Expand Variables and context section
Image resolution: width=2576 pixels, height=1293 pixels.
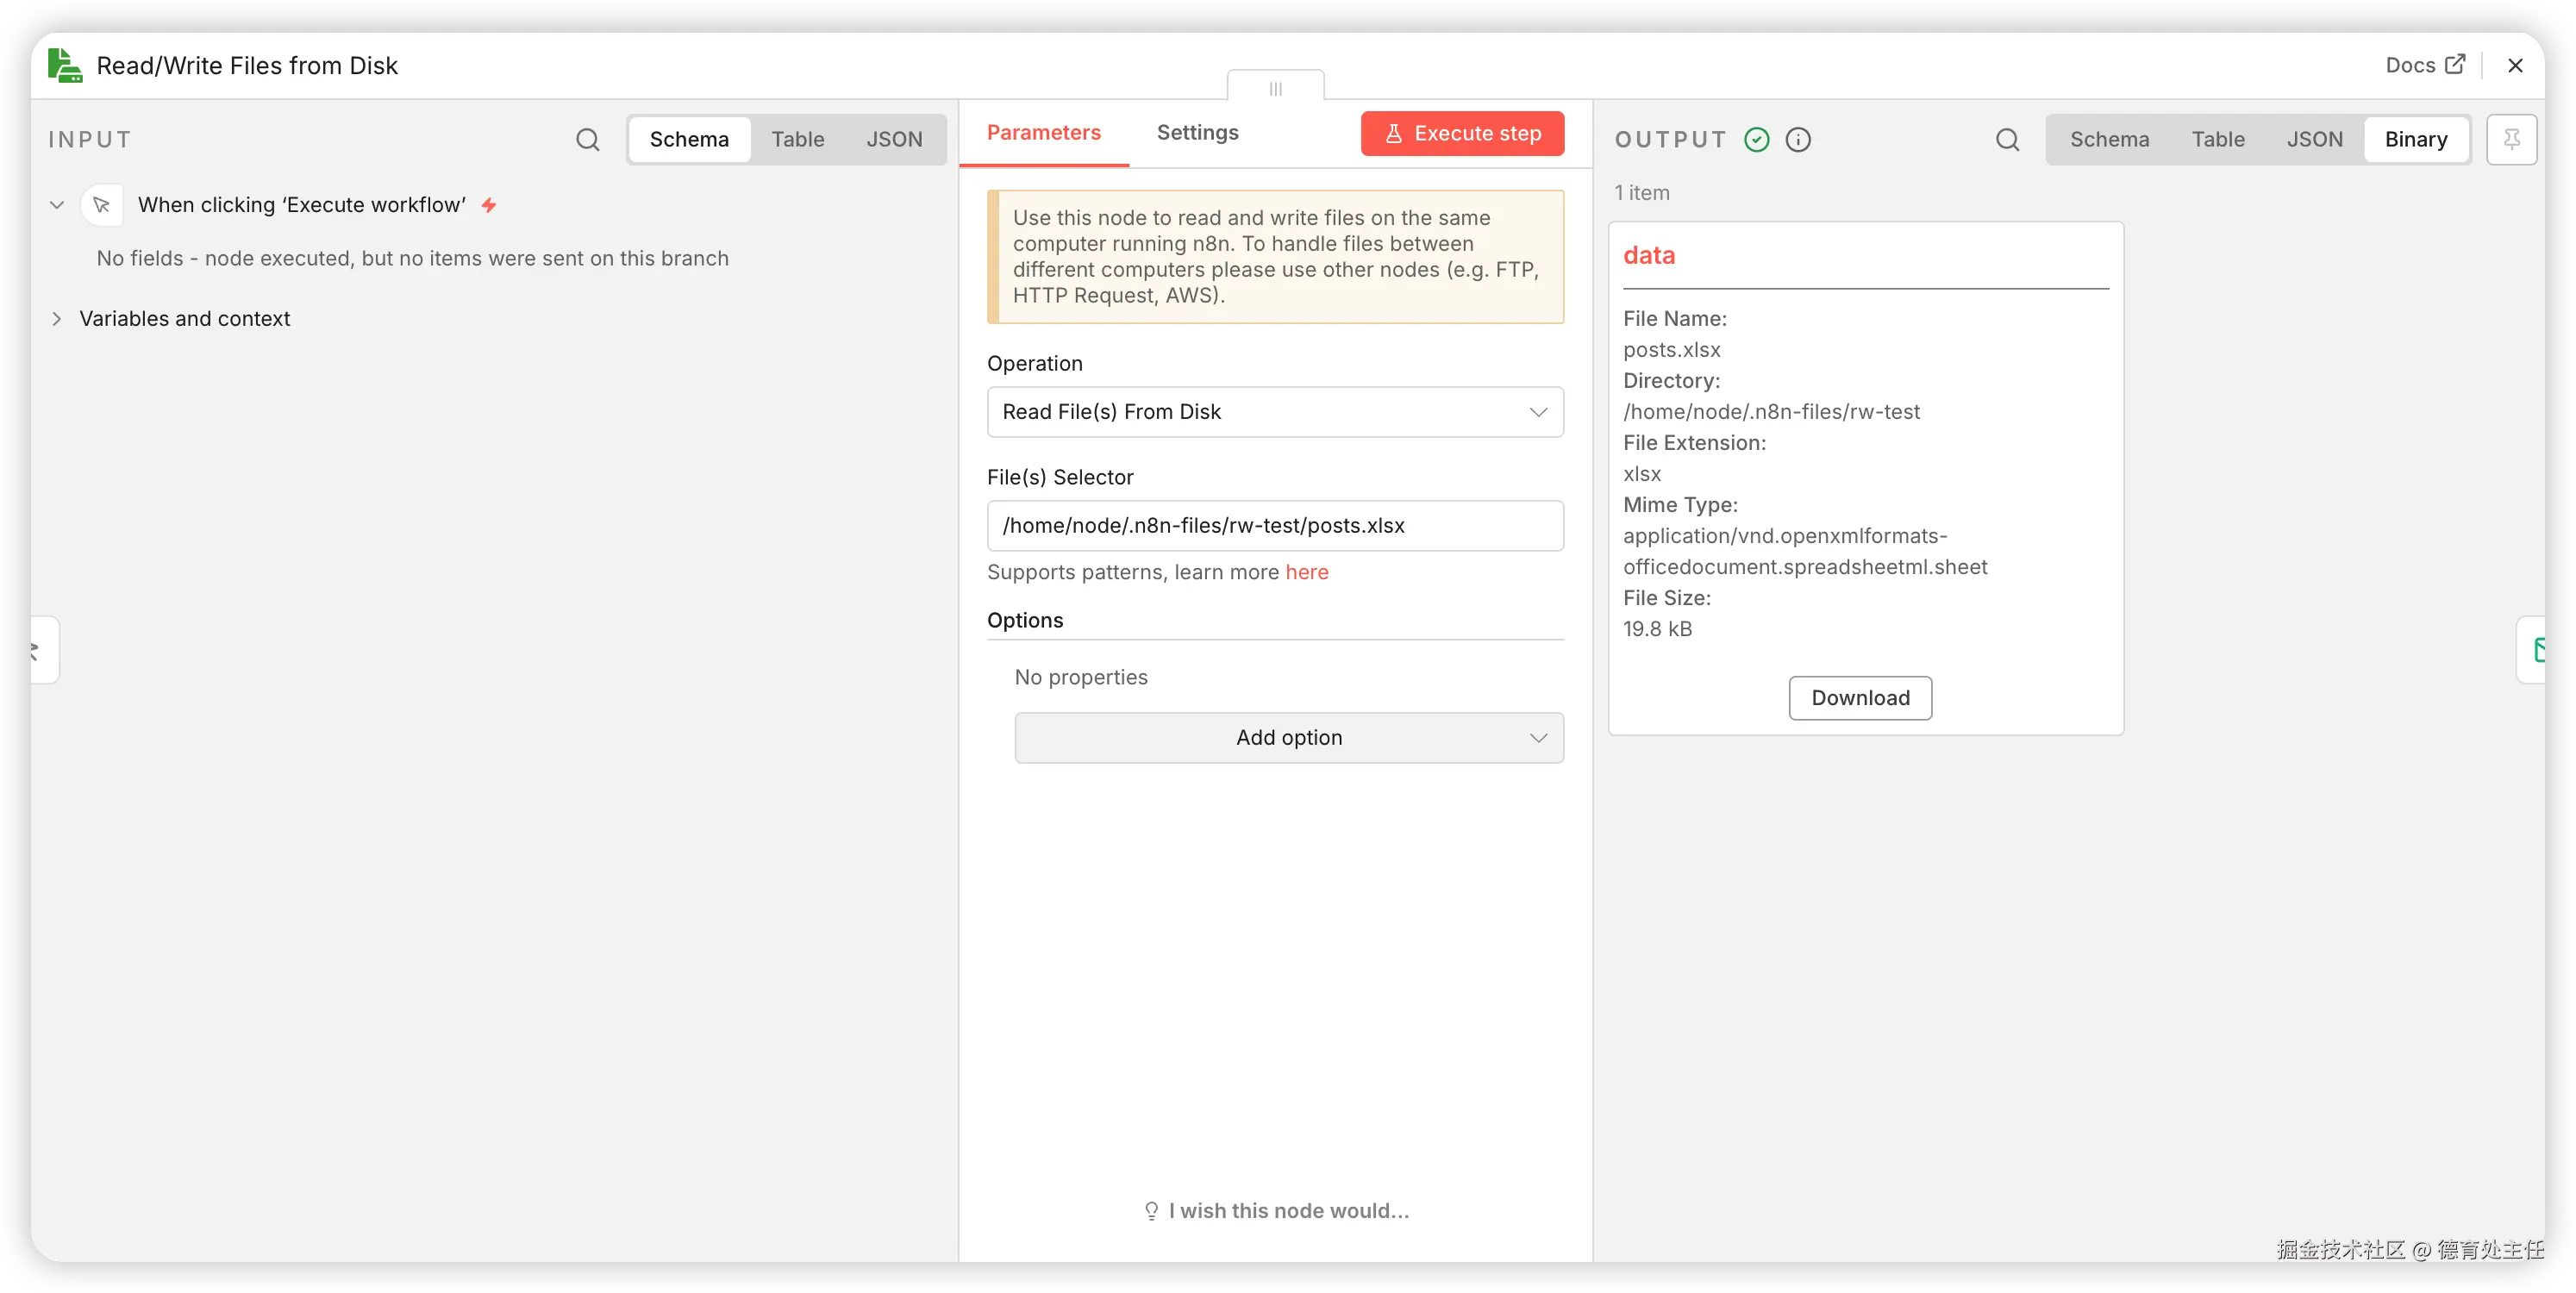click(57, 319)
